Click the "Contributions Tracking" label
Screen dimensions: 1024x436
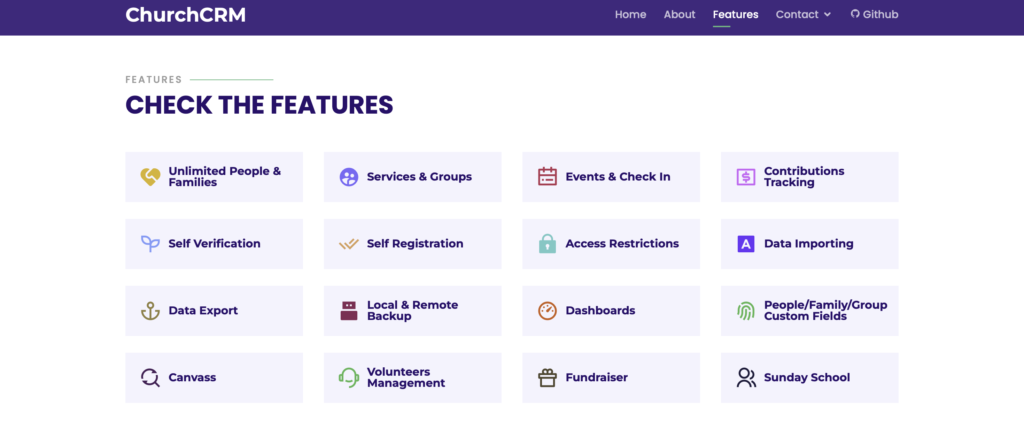pyautogui.click(x=804, y=177)
